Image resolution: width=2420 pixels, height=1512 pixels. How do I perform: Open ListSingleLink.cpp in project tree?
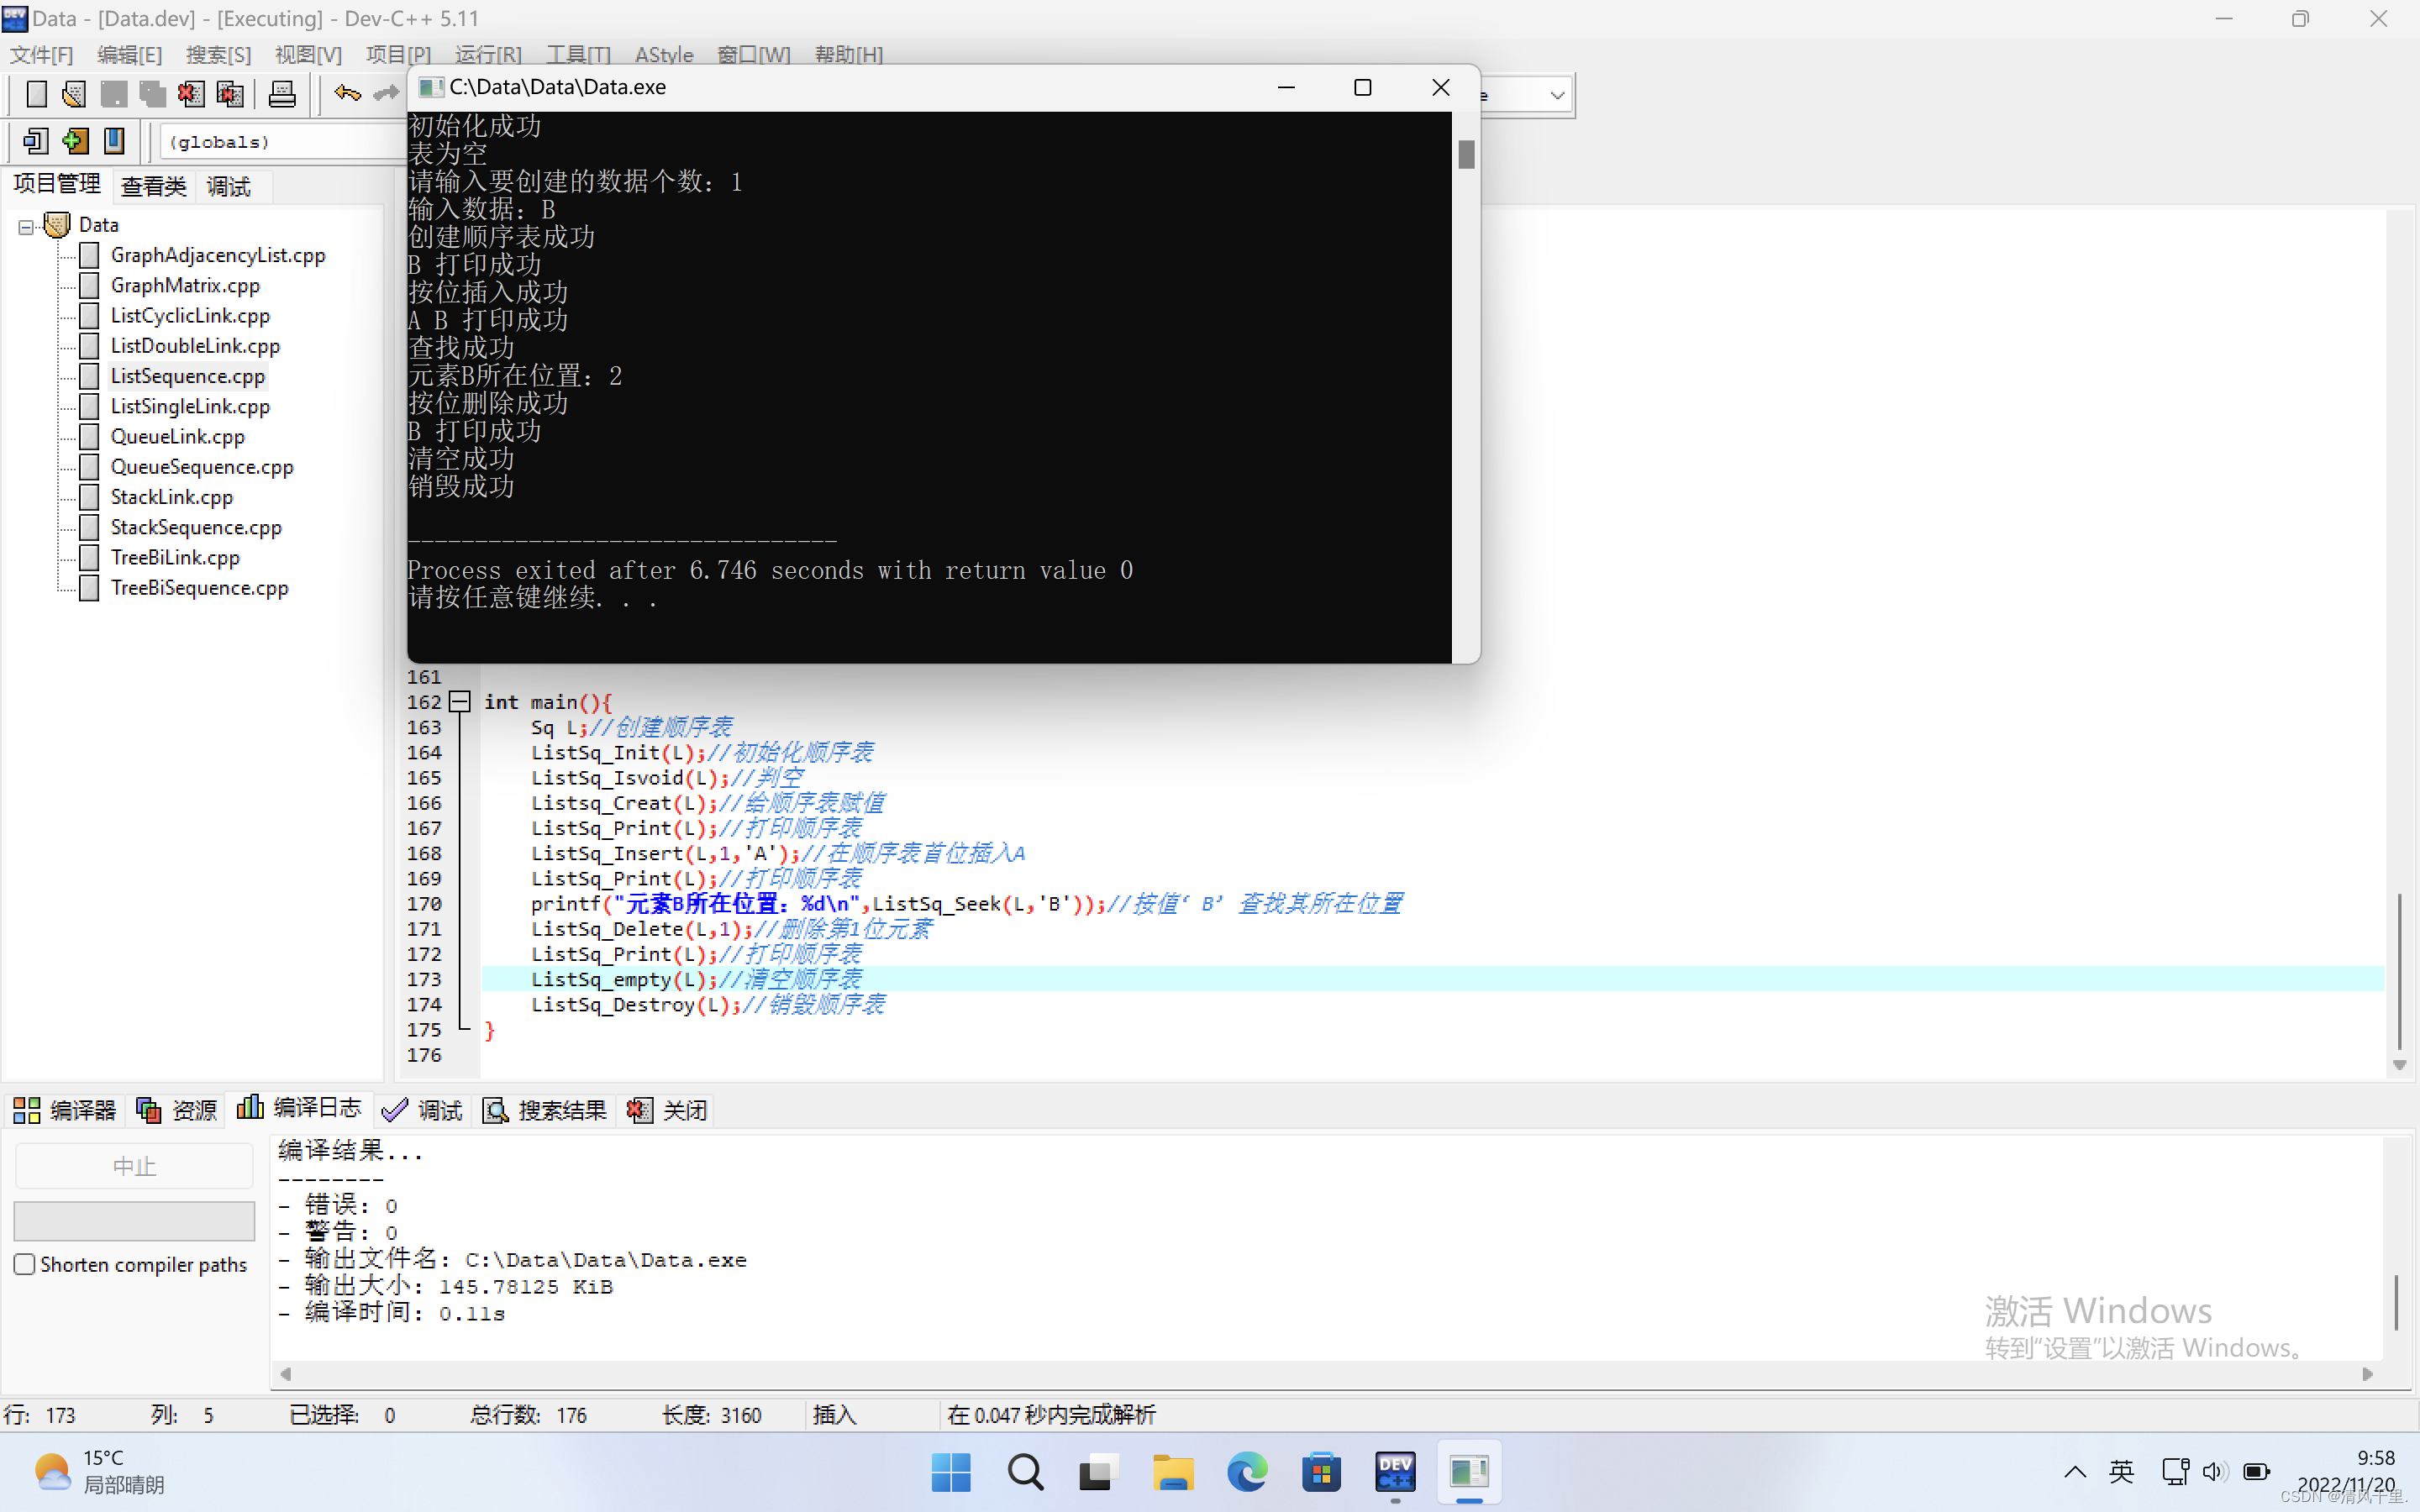(x=190, y=406)
